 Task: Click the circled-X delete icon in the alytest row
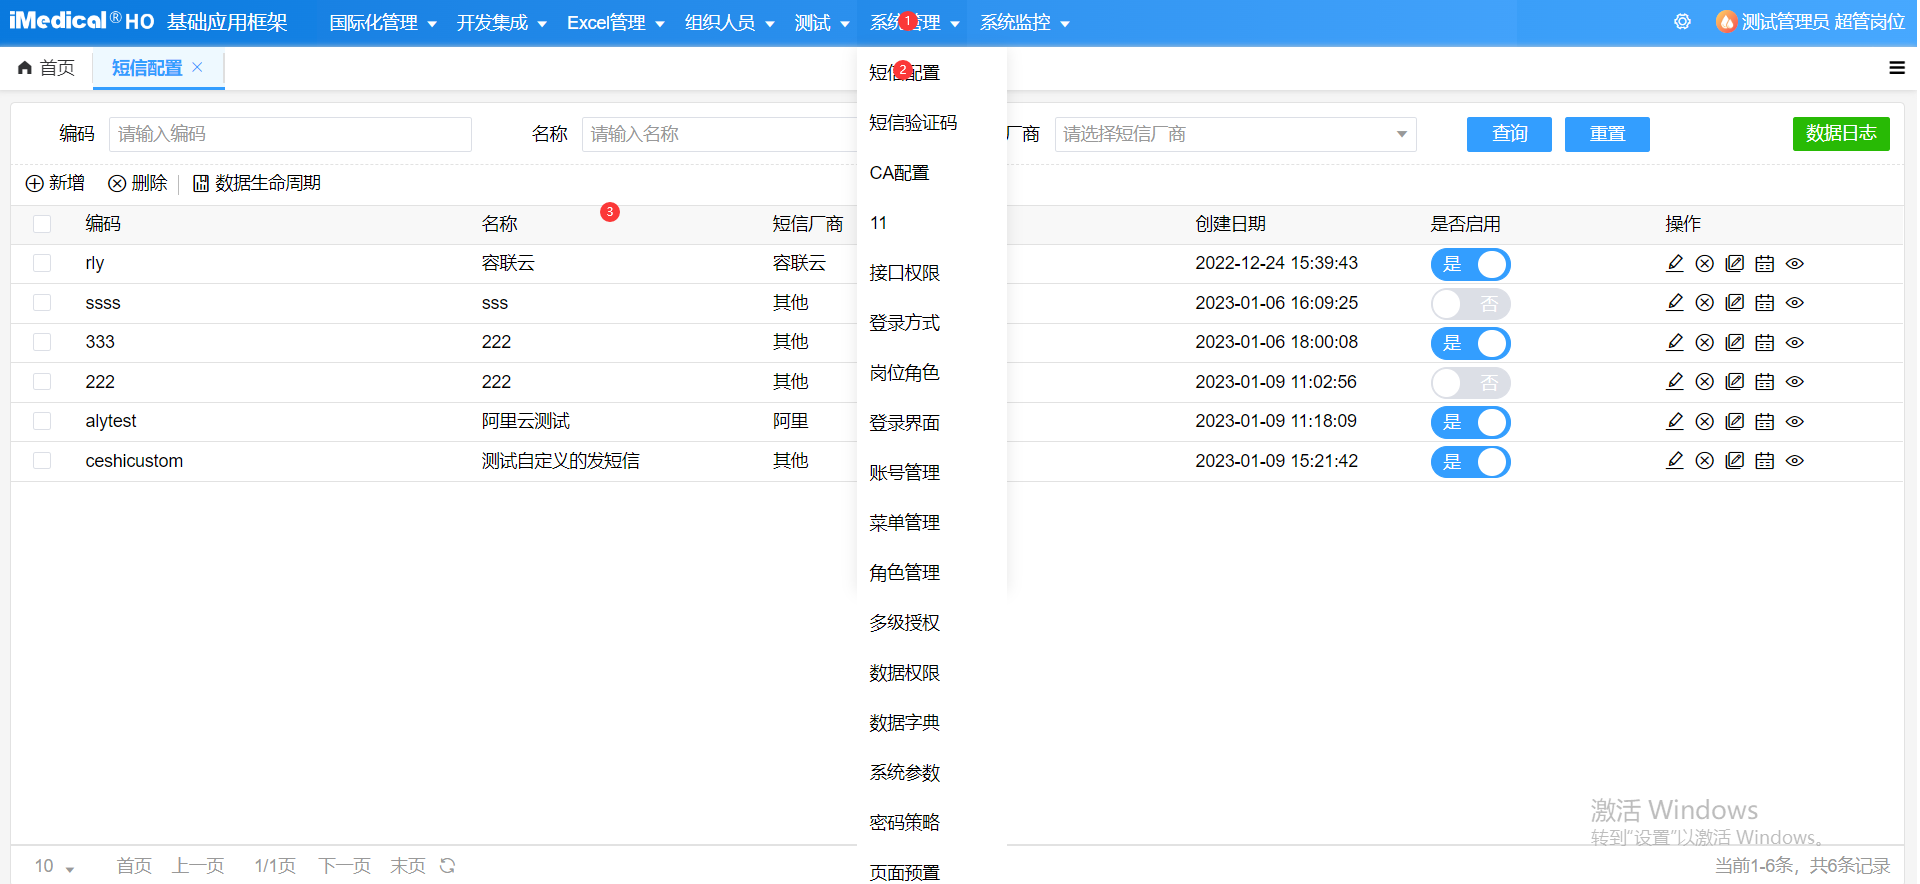(1705, 422)
